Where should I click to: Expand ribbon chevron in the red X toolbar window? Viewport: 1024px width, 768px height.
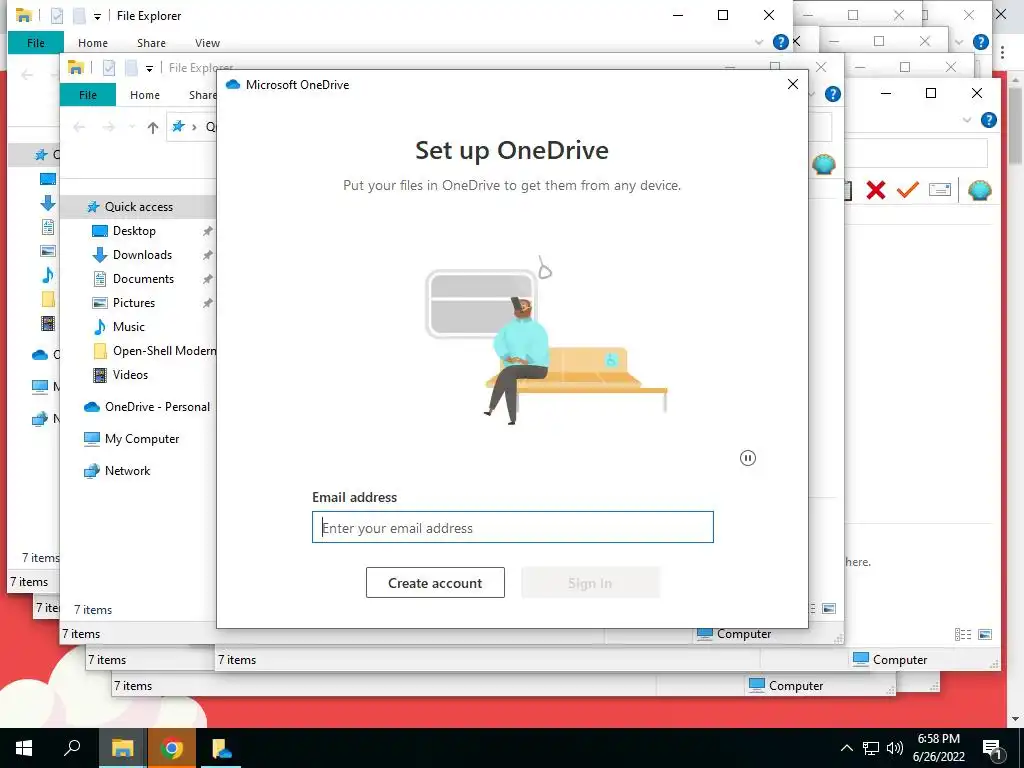967,120
